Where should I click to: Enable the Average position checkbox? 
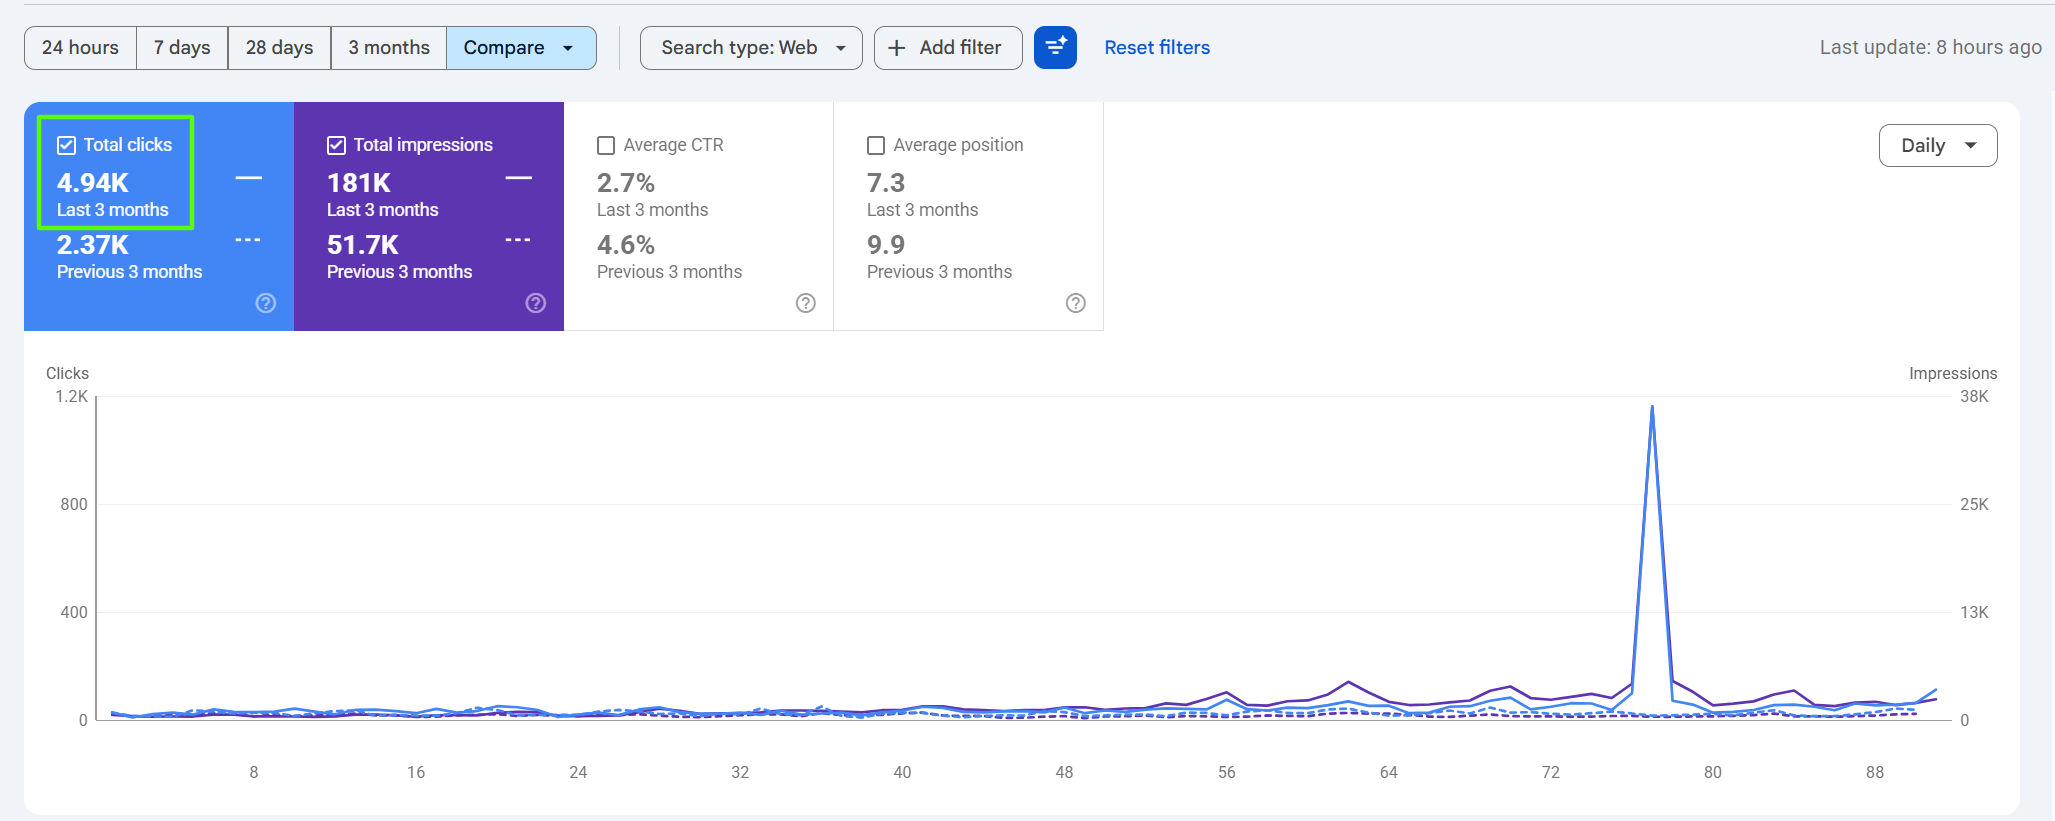coord(876,145)
